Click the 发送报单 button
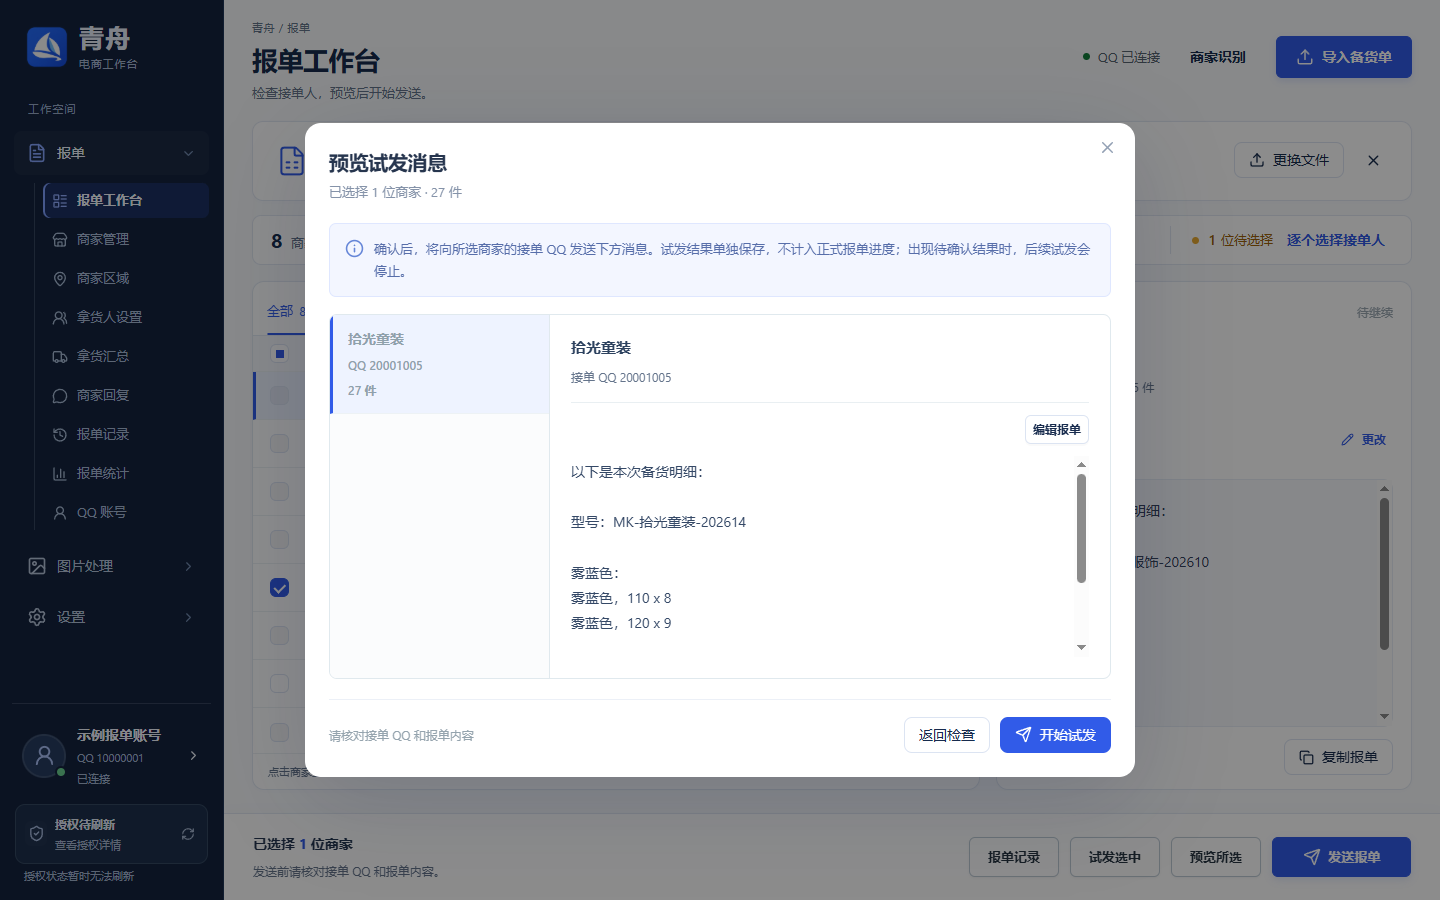1440x900 pixels. 1341,857
